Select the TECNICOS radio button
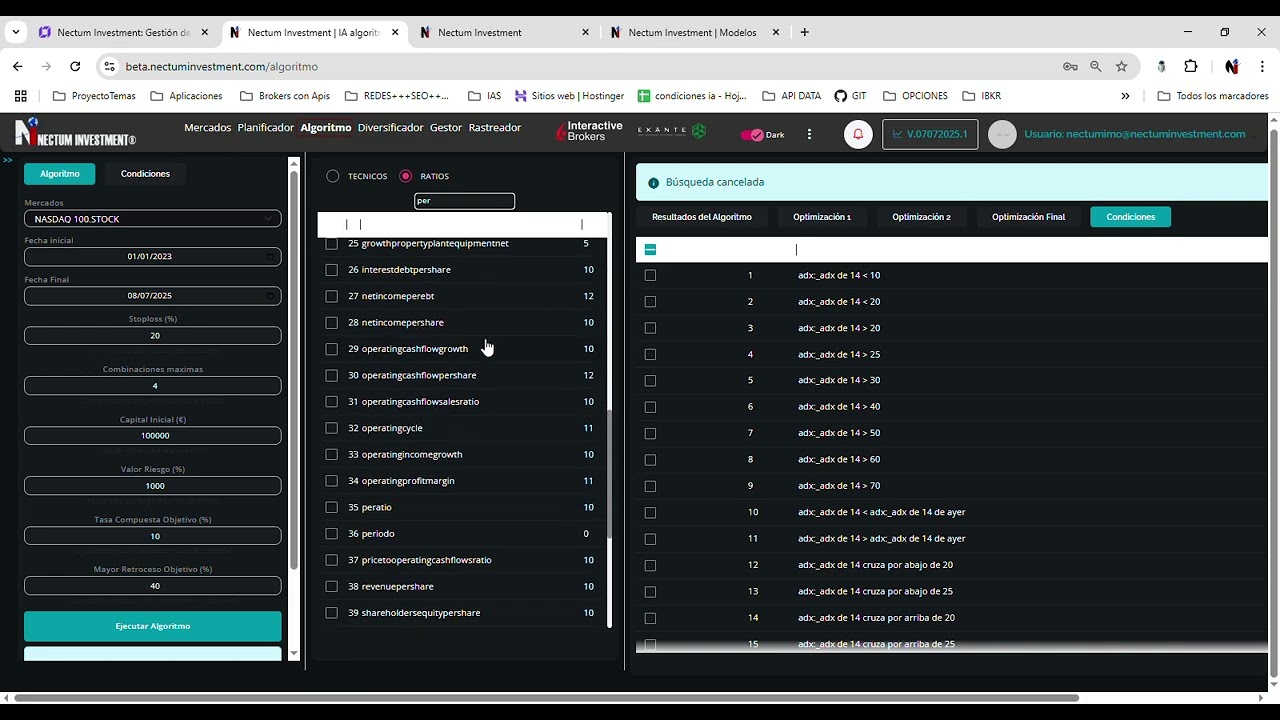Image resolution: width=1280 pixels, height=720 pixels. (333, 176)
